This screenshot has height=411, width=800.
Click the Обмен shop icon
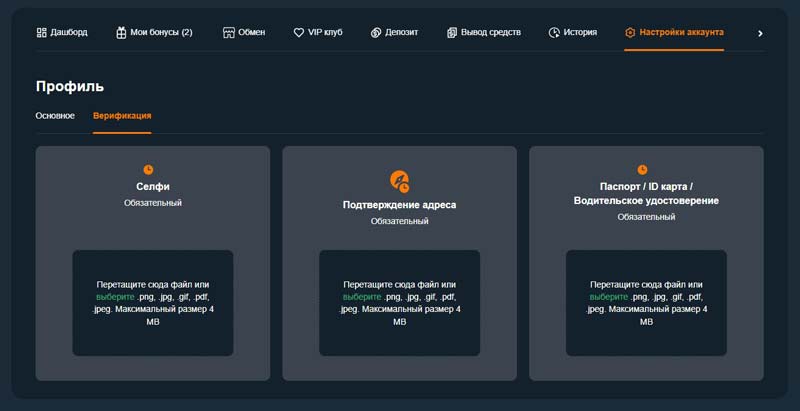(x=229, y=33)
